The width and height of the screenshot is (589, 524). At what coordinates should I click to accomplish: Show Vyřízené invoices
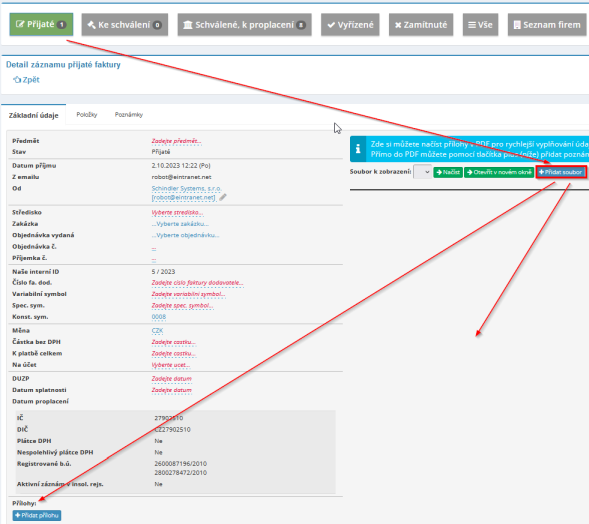coord(350,25)
